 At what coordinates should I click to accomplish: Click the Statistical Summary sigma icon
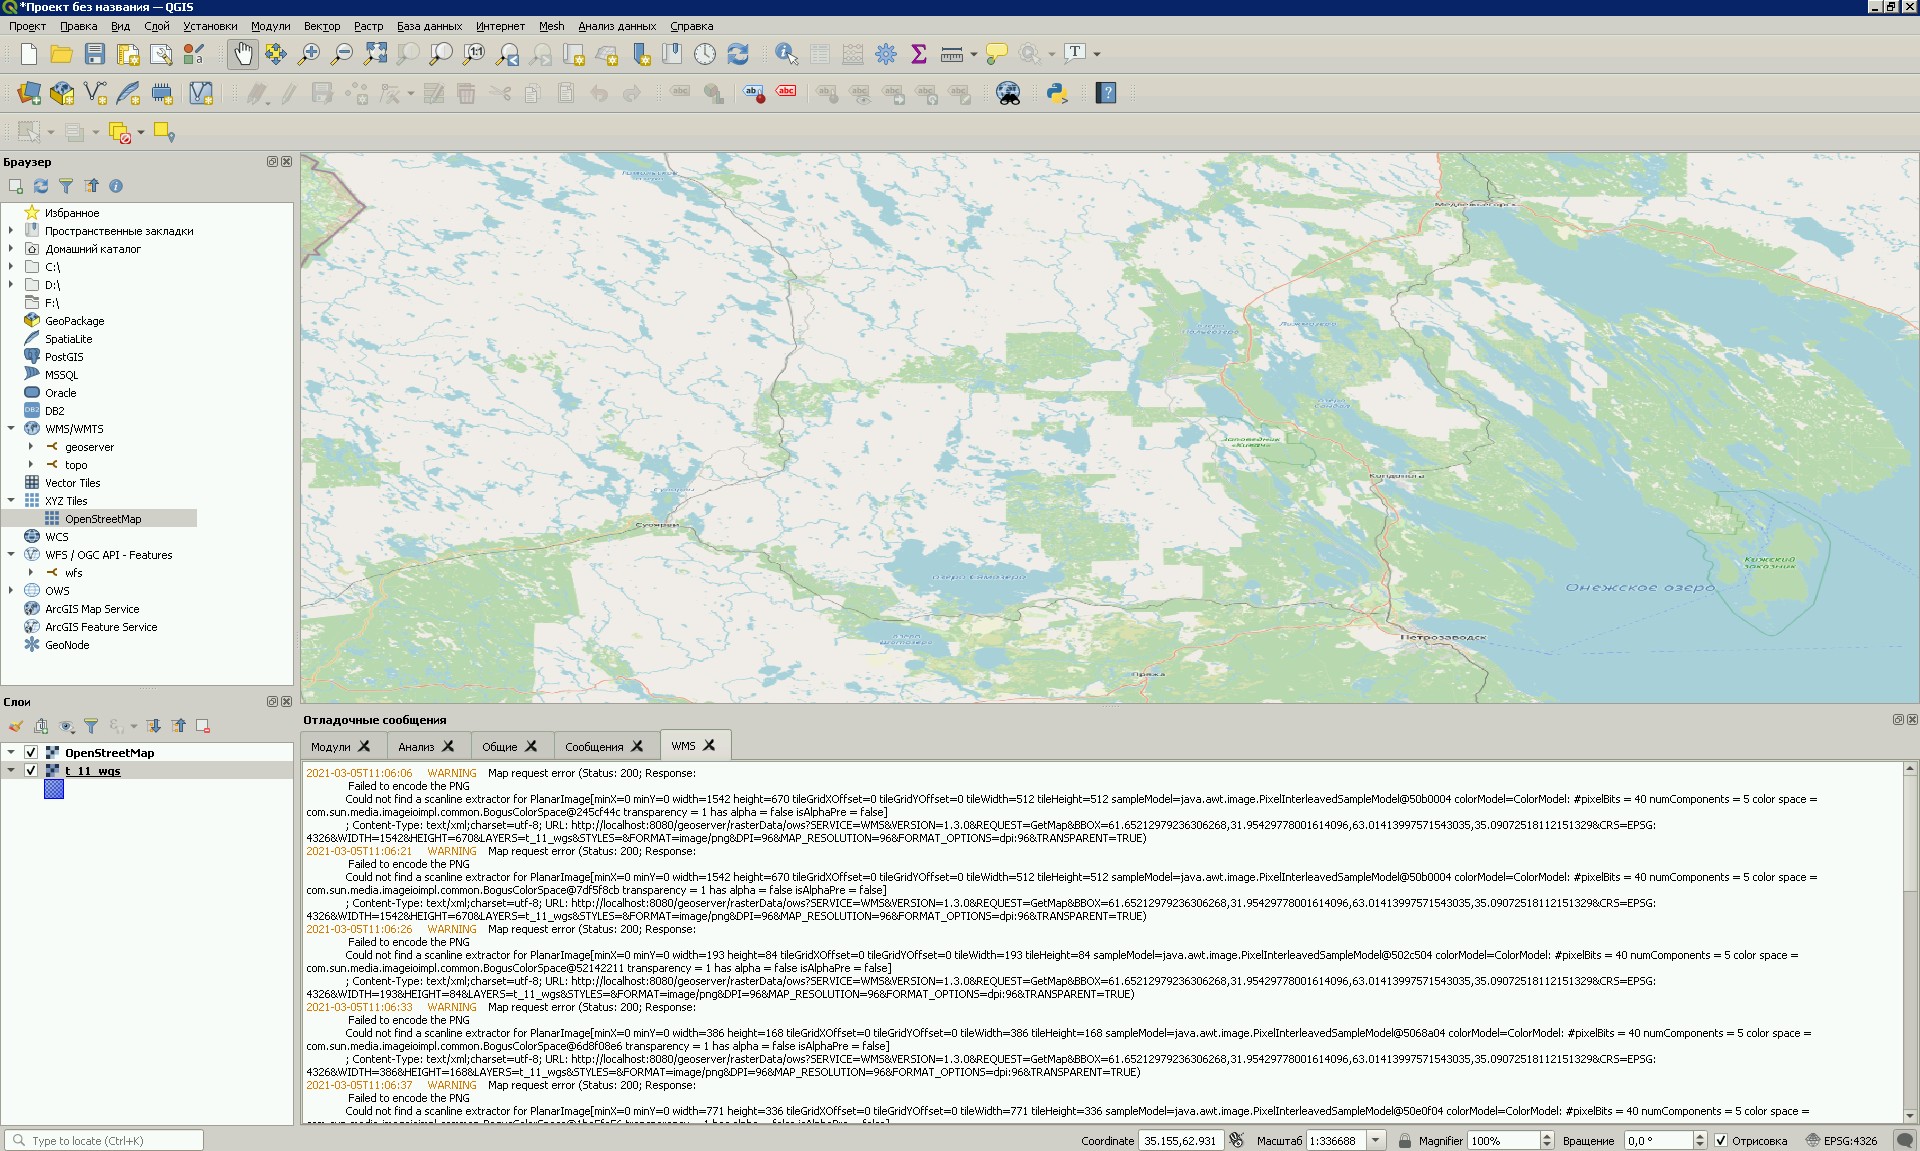[x=919, y=55]
